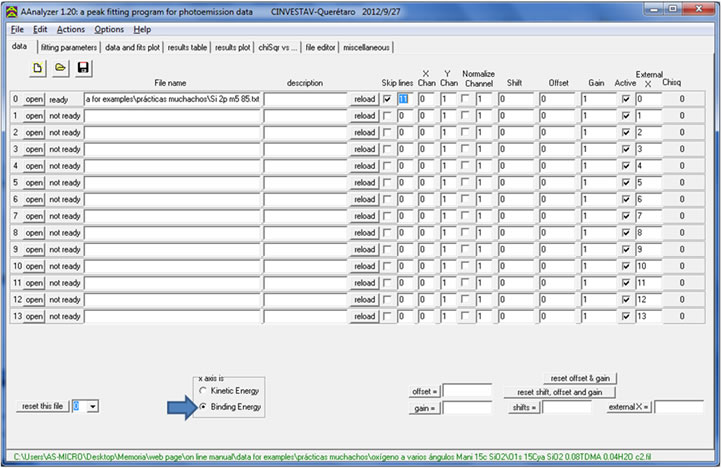Uncheck the Active checkbox for row 3
This screenshot has width=721, height=468.
[x=626, y=149]
